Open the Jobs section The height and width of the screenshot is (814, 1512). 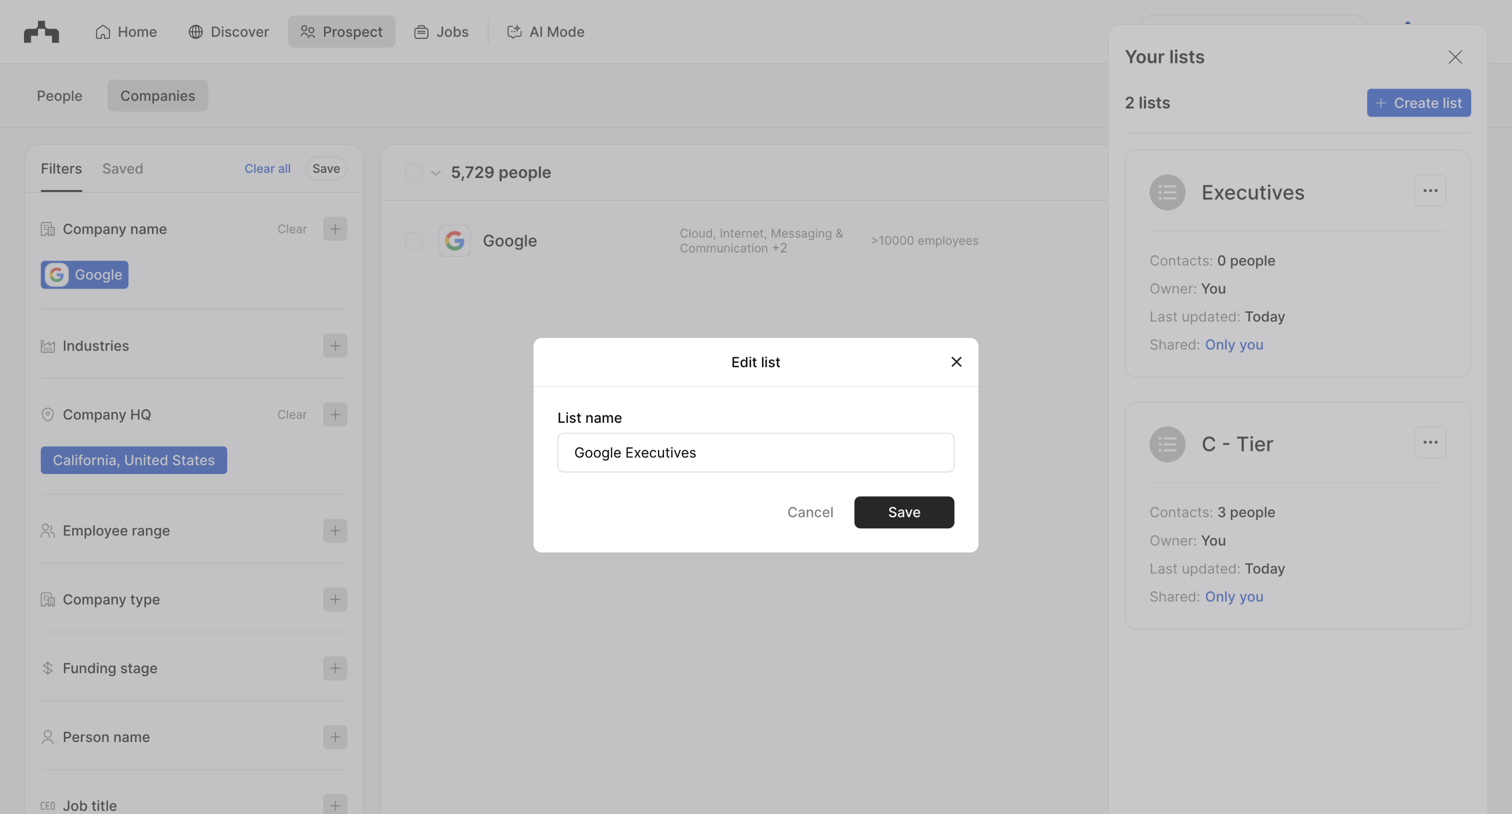coord(441,32)
